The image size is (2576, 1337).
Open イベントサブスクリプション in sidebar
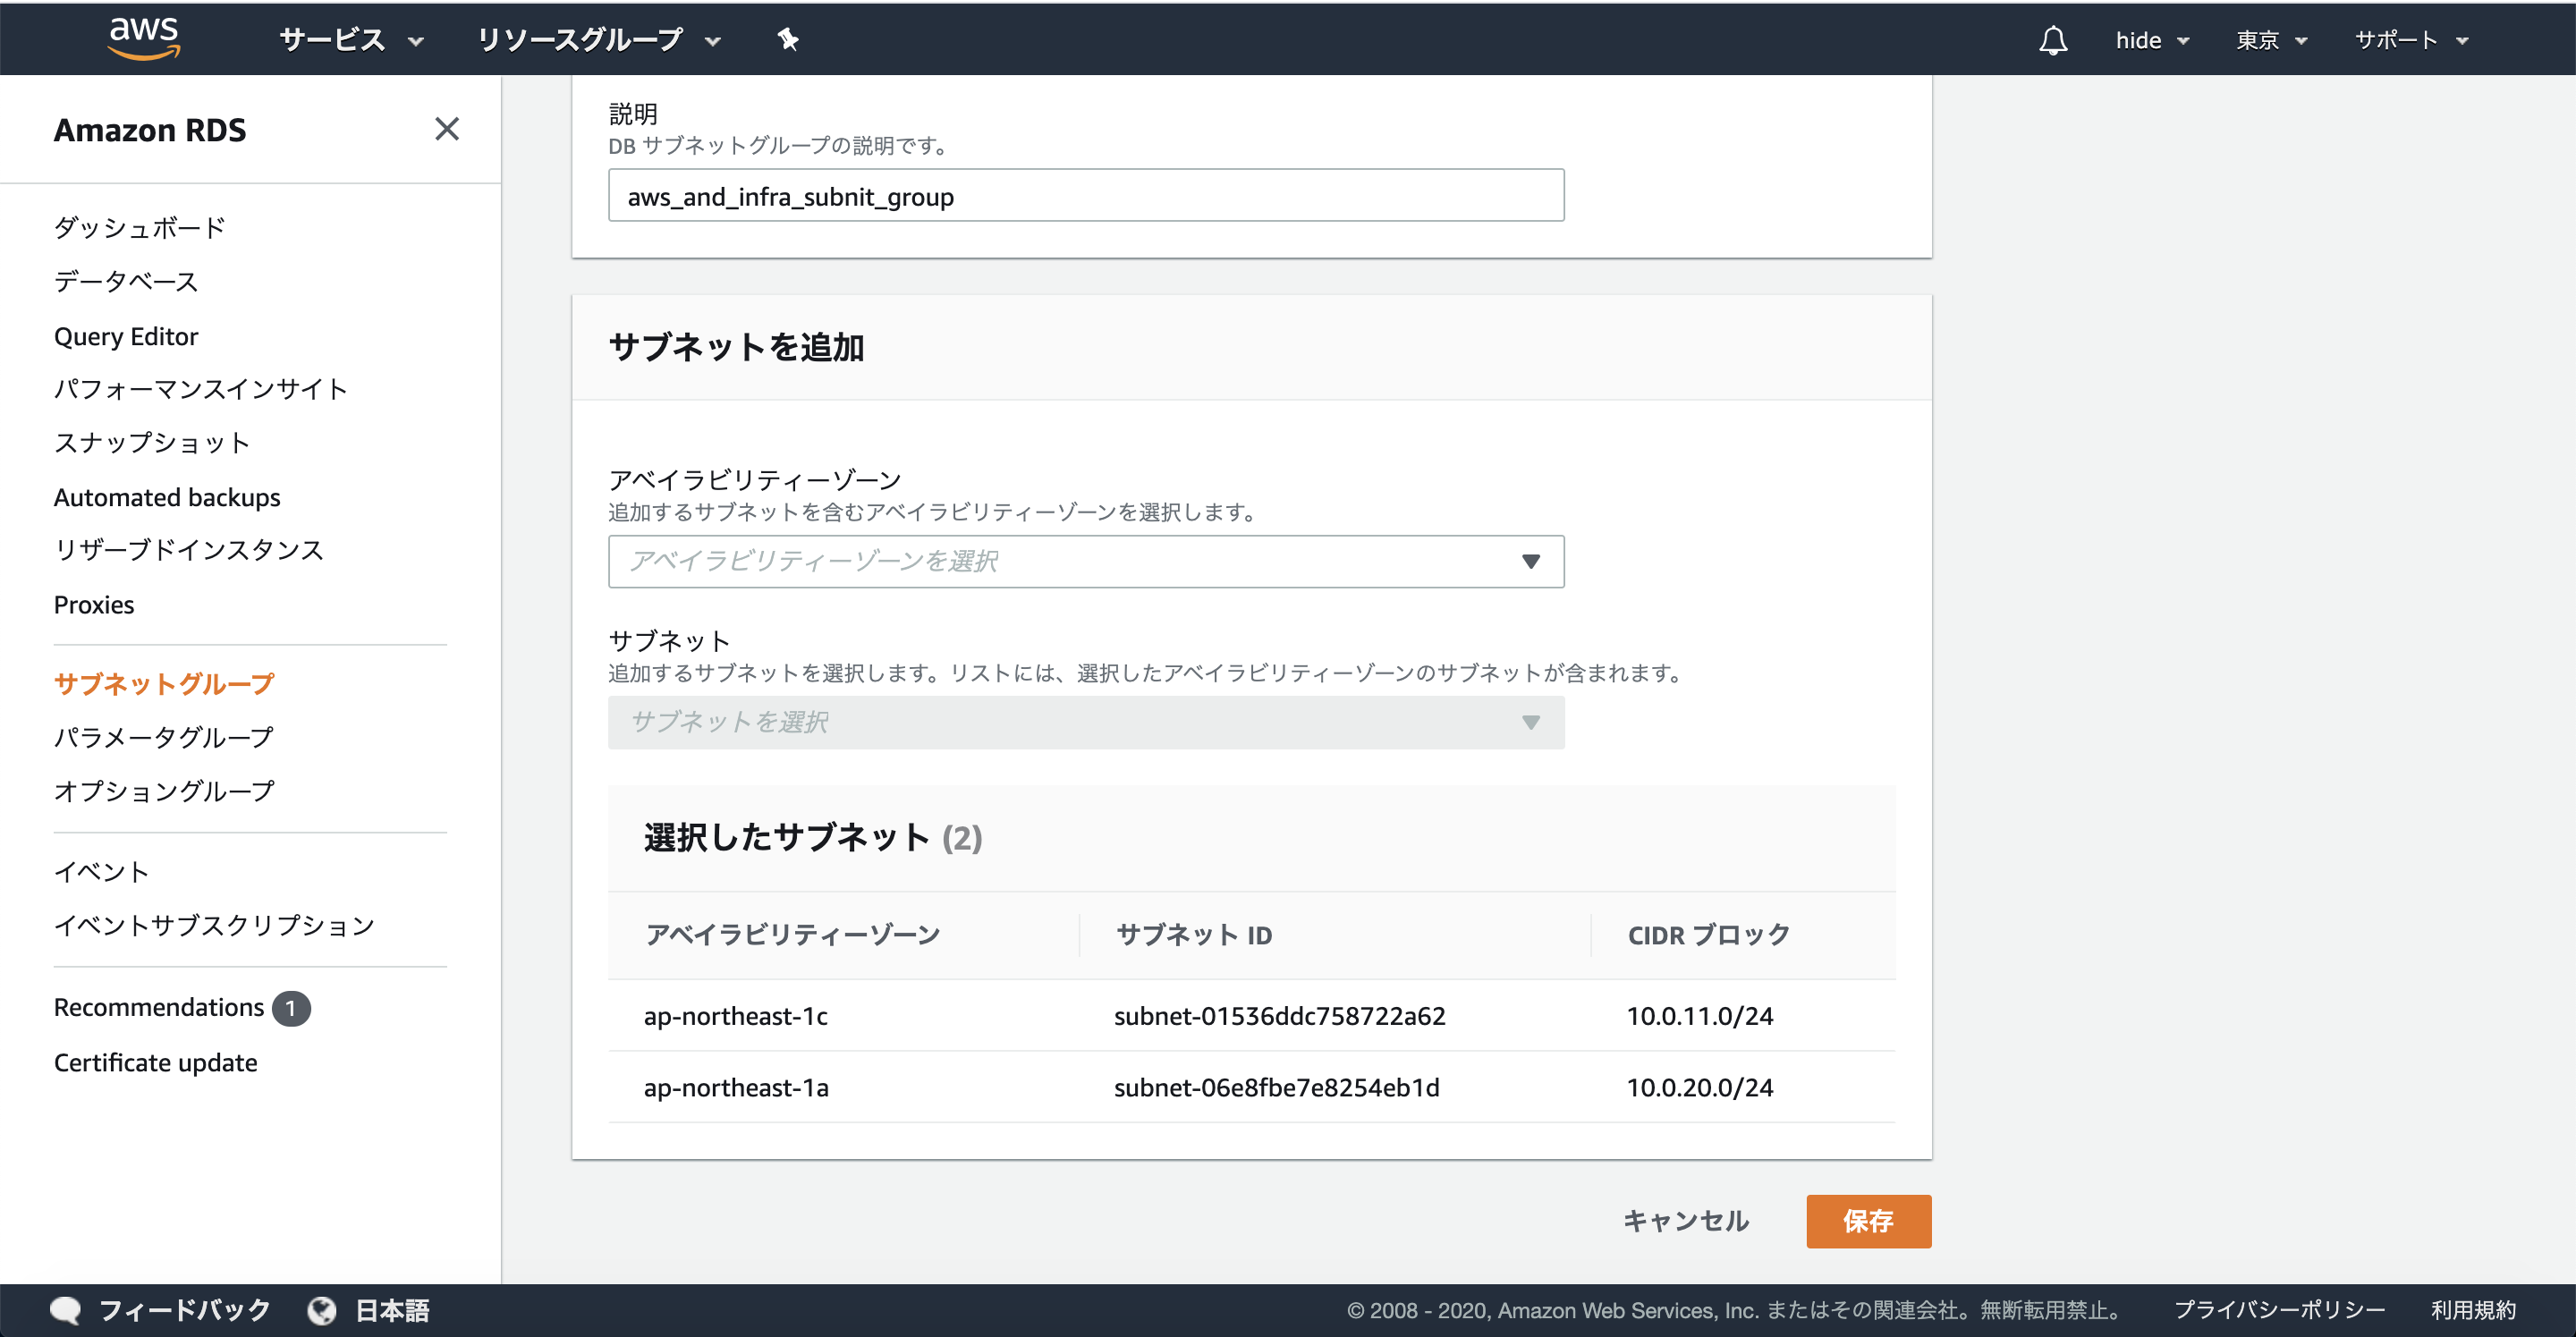point(214,926)
